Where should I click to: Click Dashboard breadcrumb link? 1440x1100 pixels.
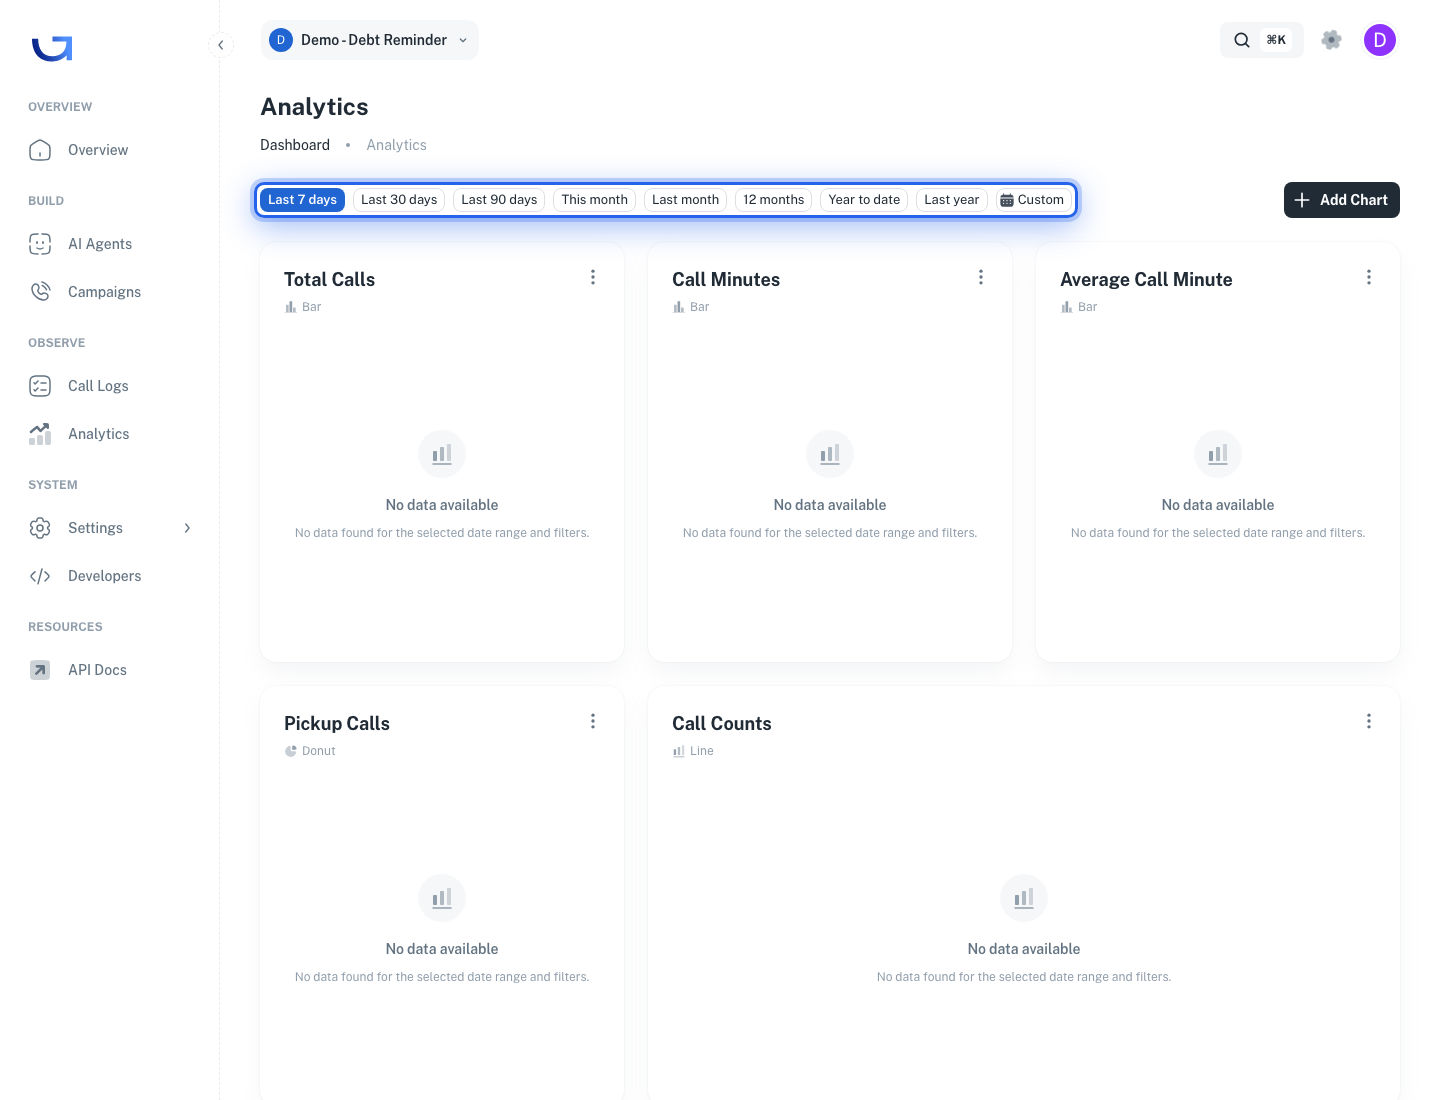(295, 145)
